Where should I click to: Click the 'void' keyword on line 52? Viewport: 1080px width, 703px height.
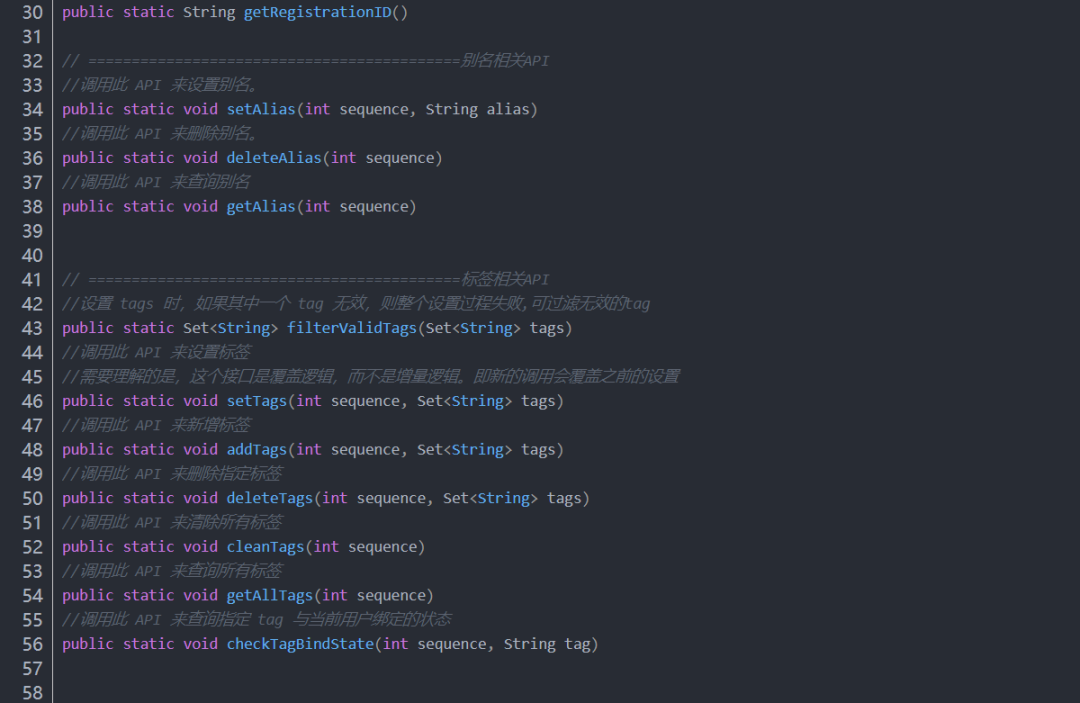[200, 547]
